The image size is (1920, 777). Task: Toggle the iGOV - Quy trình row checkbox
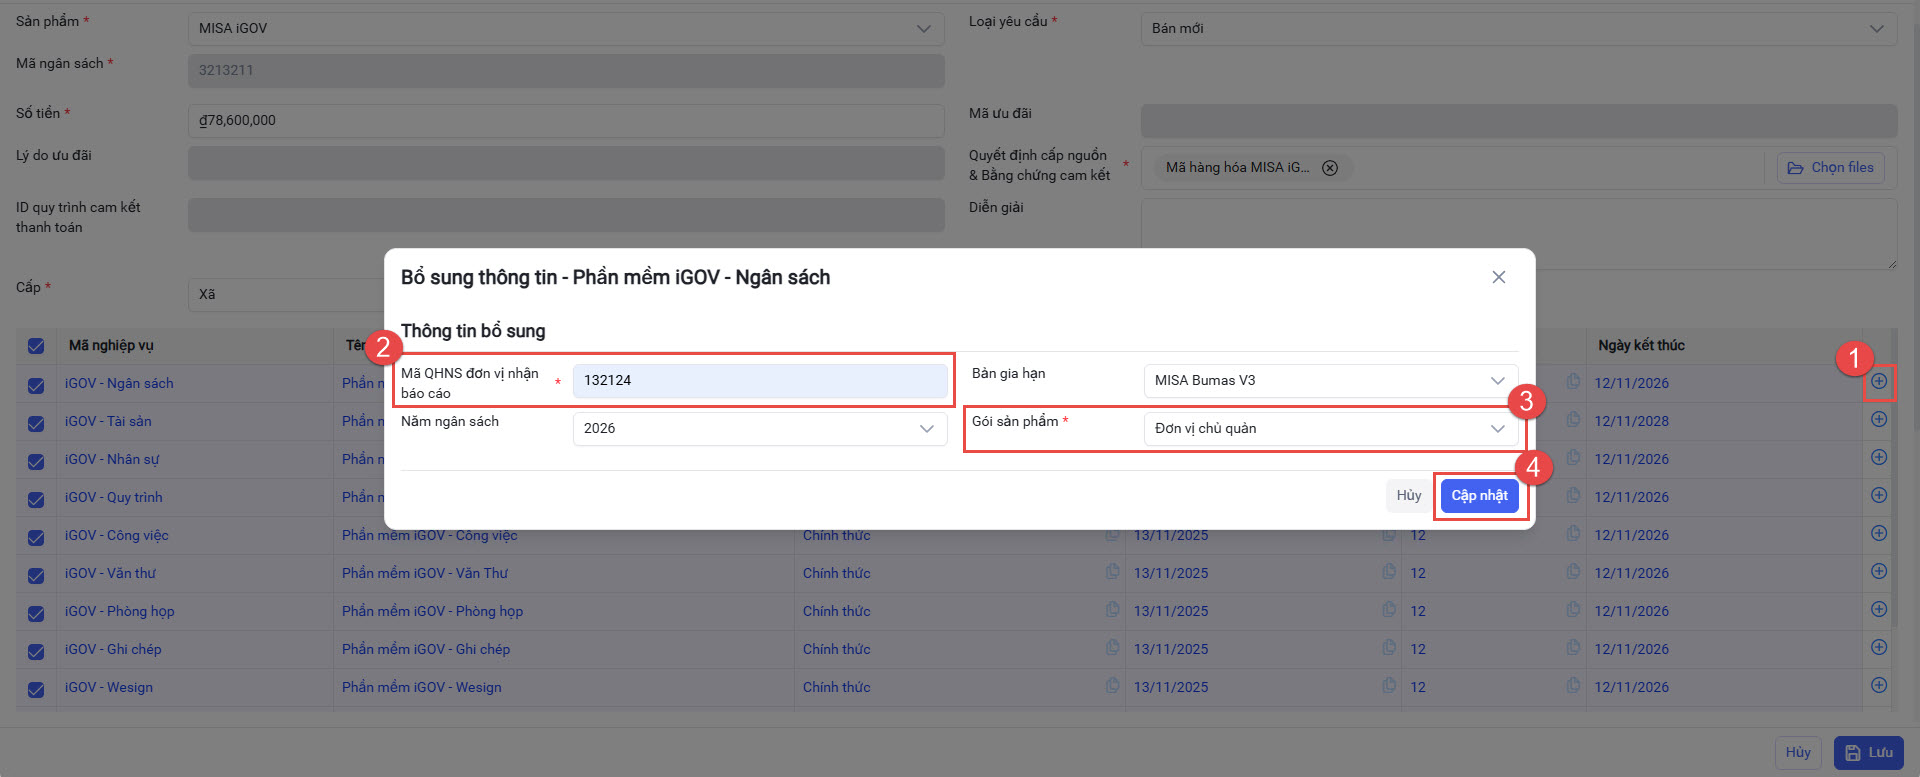point(36,499)
